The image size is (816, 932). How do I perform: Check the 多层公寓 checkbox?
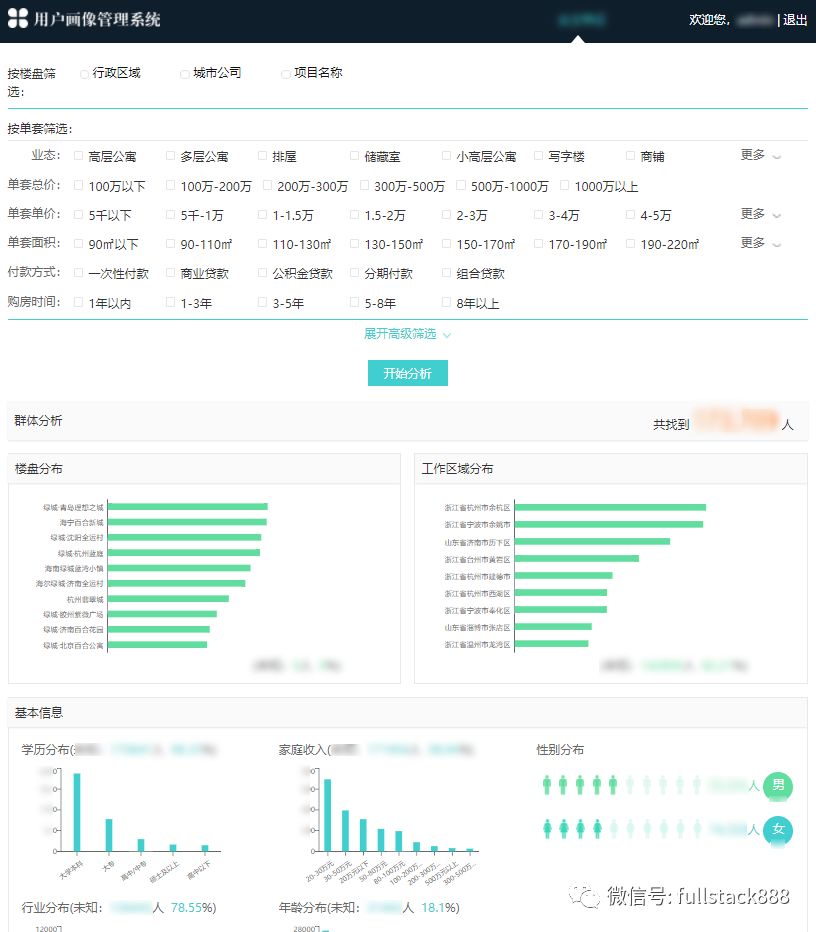click(170, 156)
